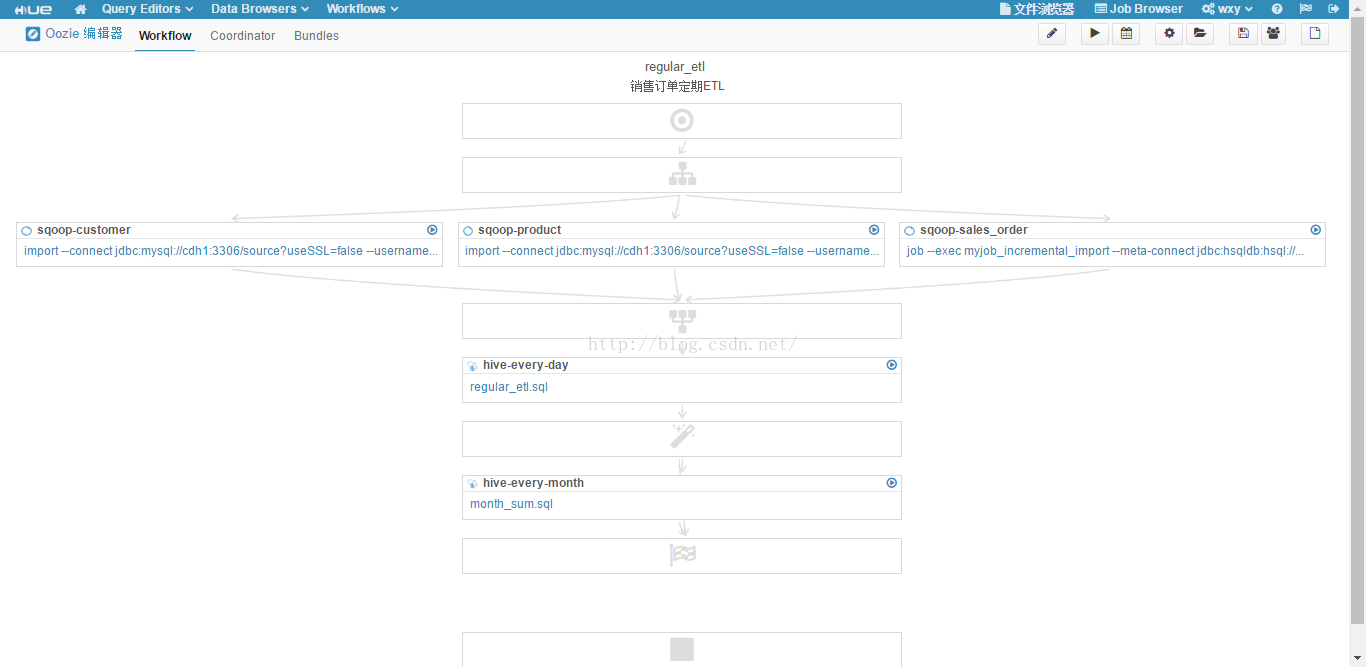Open workflow settings gear button
Image resolution: width=1366 pixels, height=667 pixels.
tap(1169, 34)
